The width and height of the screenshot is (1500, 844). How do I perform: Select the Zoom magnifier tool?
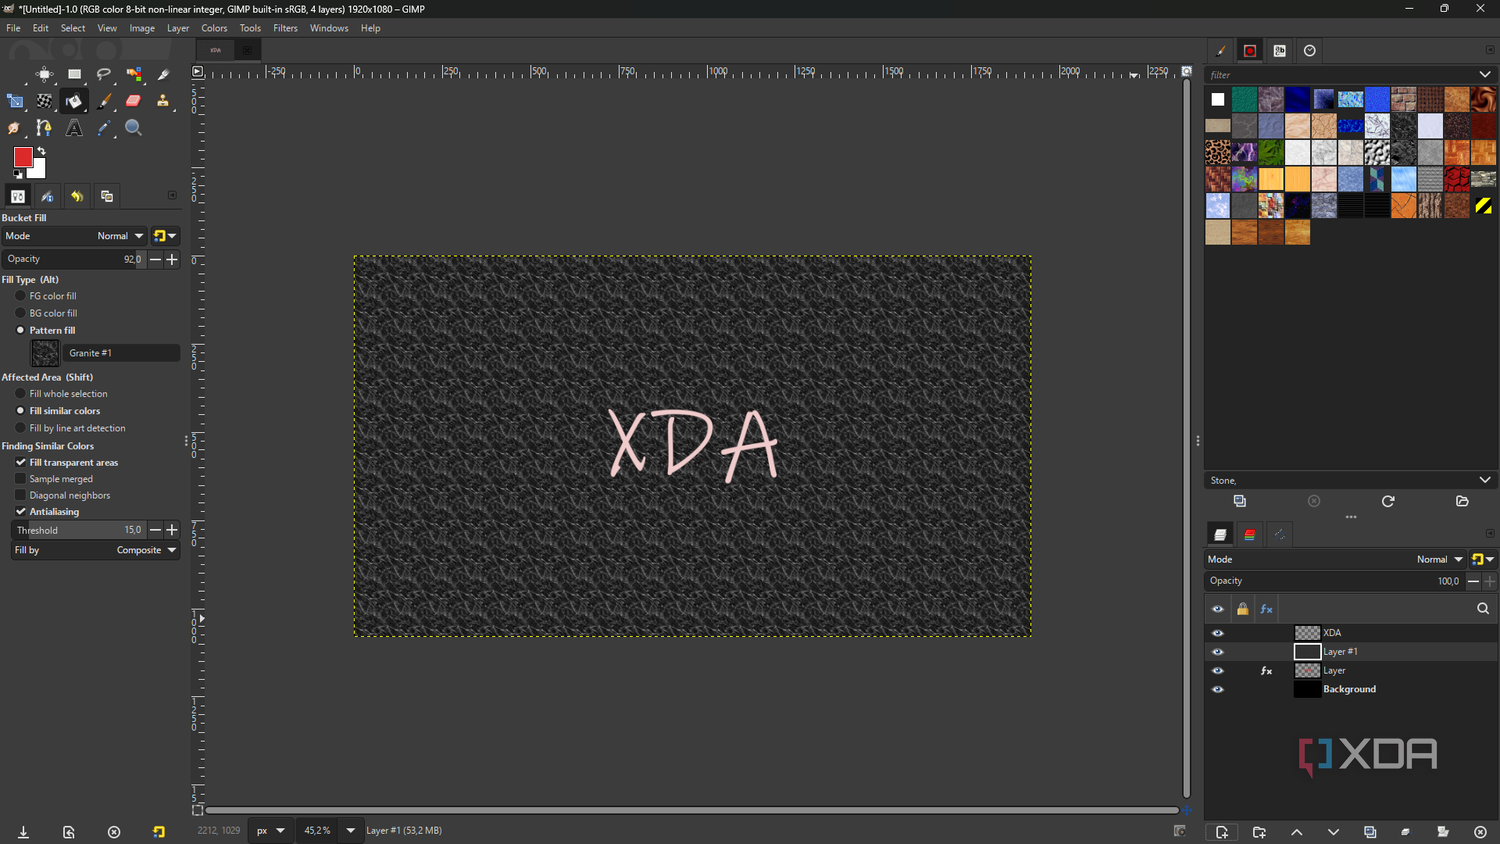click(133, 128)
